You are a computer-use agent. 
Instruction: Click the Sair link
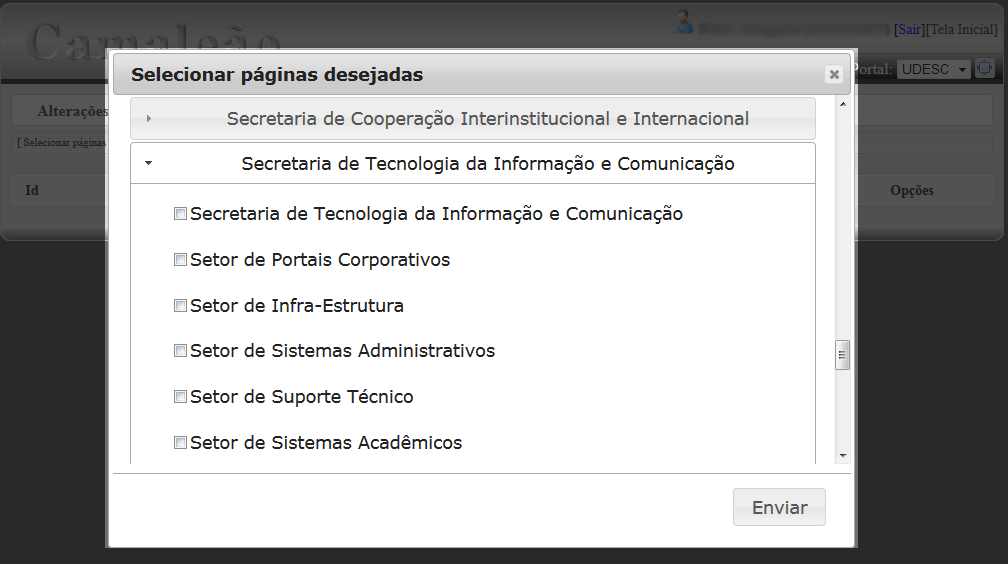click(909, 30)
